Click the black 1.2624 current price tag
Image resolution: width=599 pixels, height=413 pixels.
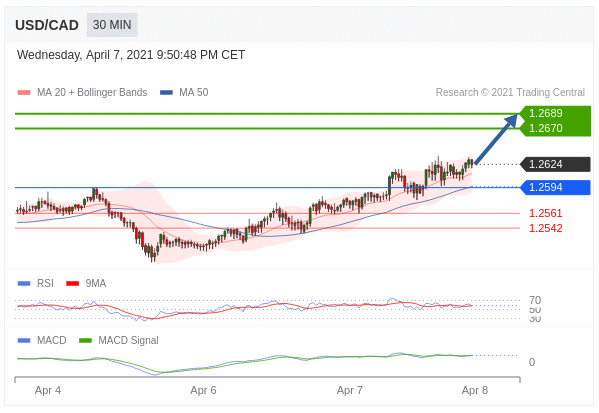(555, 164)
